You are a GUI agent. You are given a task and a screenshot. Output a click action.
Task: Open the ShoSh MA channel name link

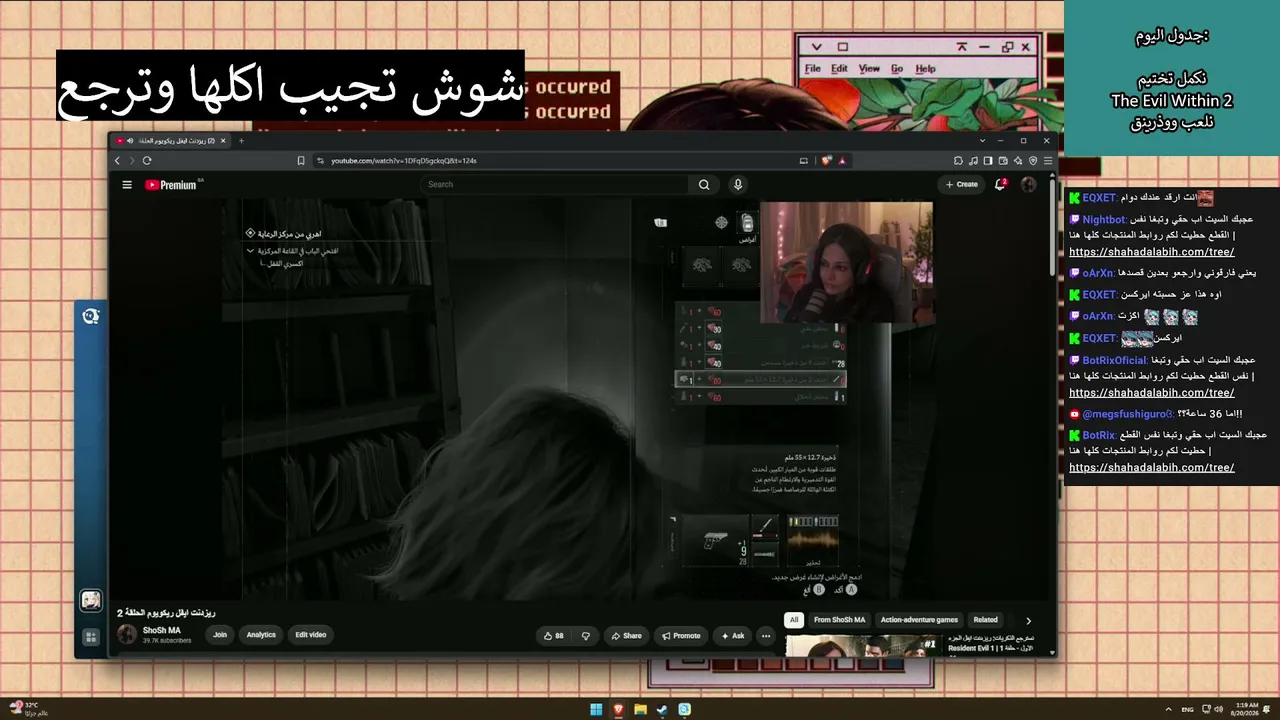[162, 631]
